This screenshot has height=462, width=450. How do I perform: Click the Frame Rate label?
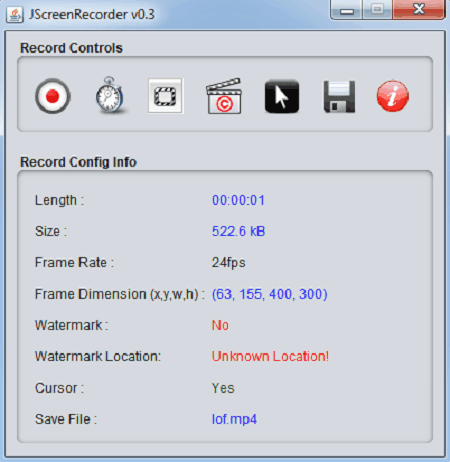coord(74,263)
